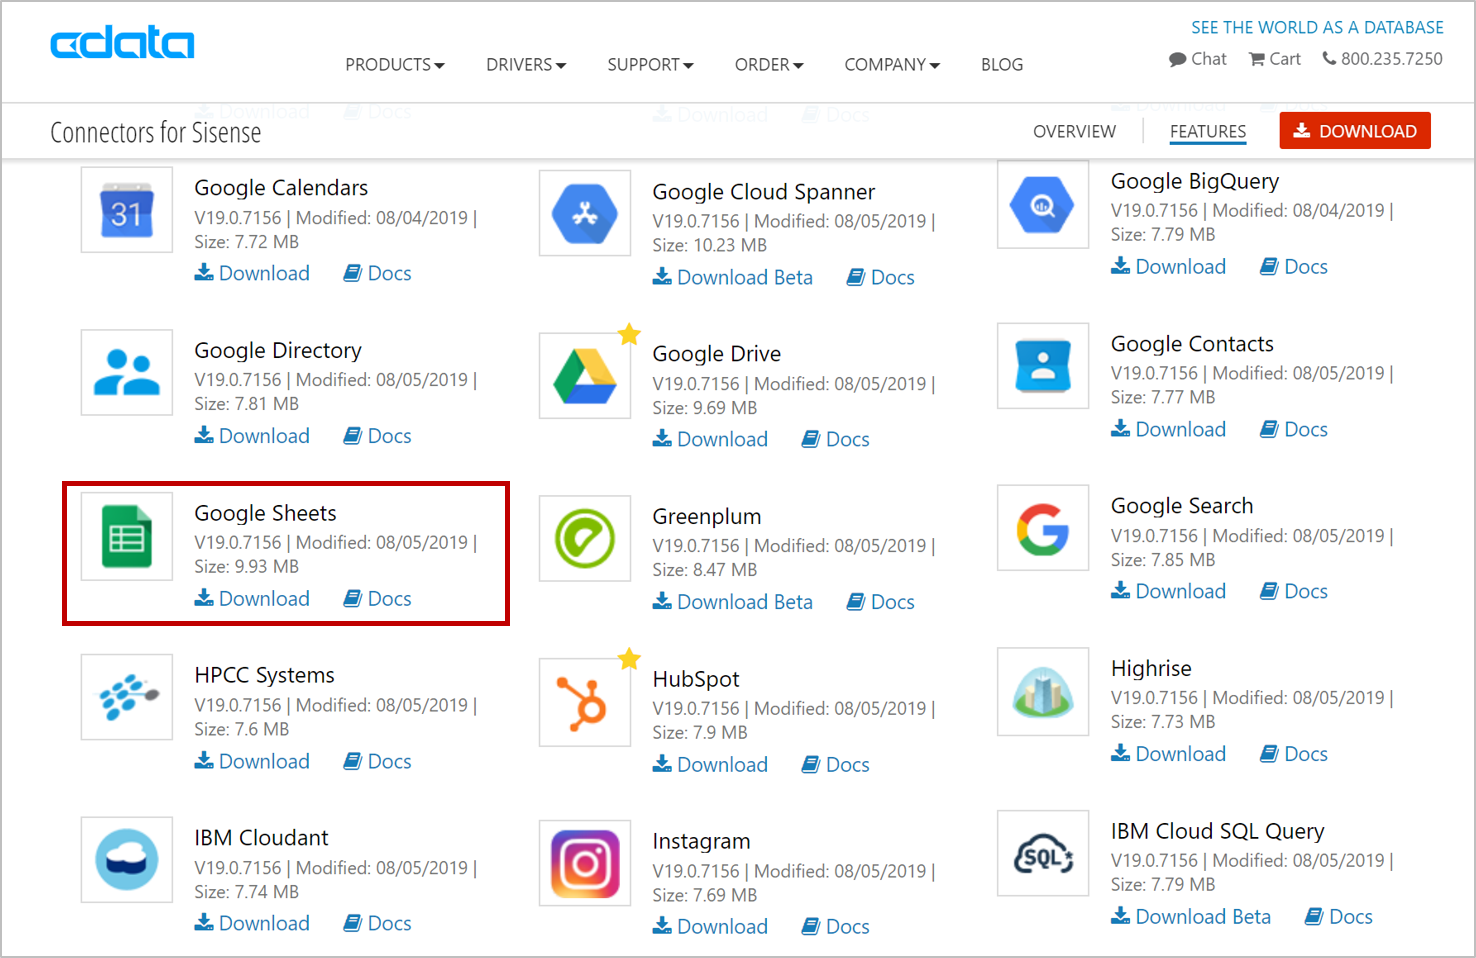Viewport: 1476px width, 958px height.
Task: Open the Google Contacts connector icon
Action: pos(1043,366)
